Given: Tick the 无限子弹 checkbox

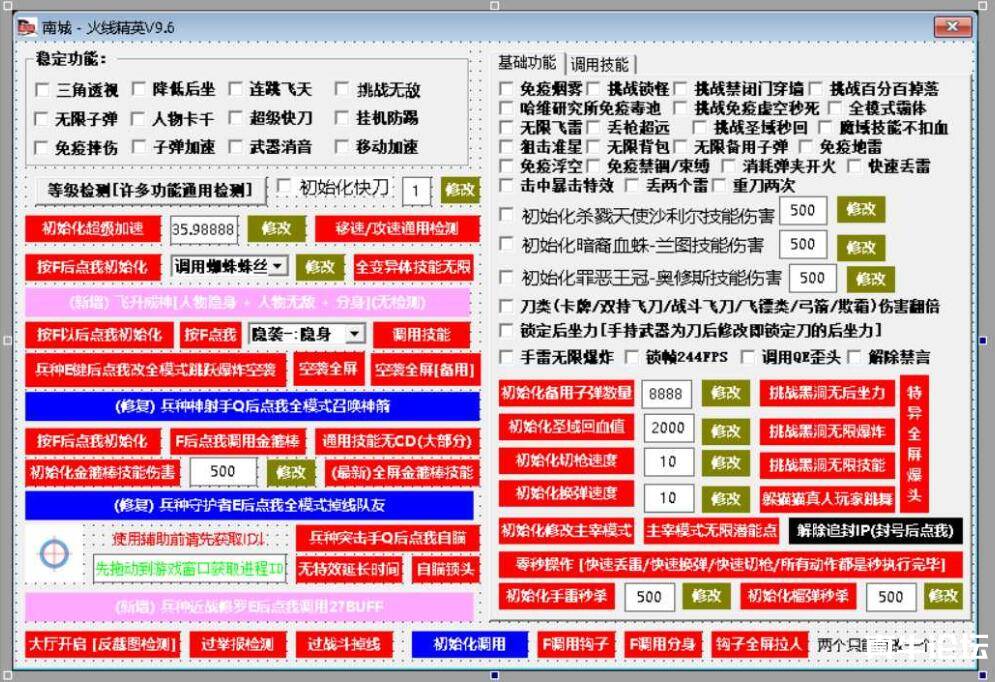Looking at the screenshot, I should coord(42,119).
